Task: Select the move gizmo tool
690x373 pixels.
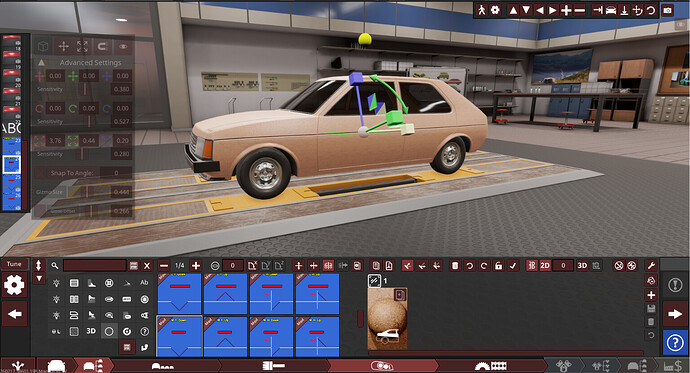Action: click(63, 46)
